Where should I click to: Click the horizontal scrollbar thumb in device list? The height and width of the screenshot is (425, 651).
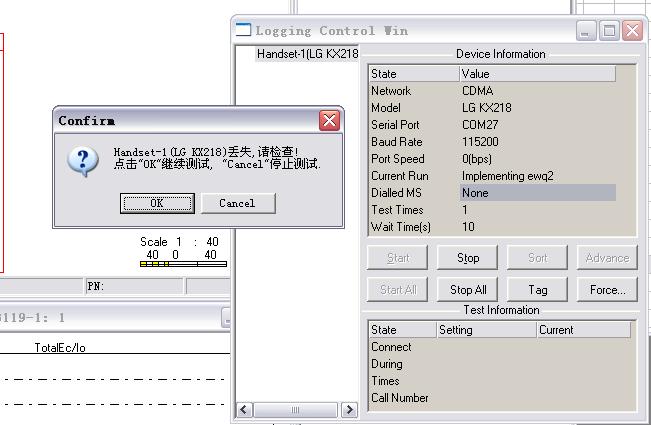point(295,410)
